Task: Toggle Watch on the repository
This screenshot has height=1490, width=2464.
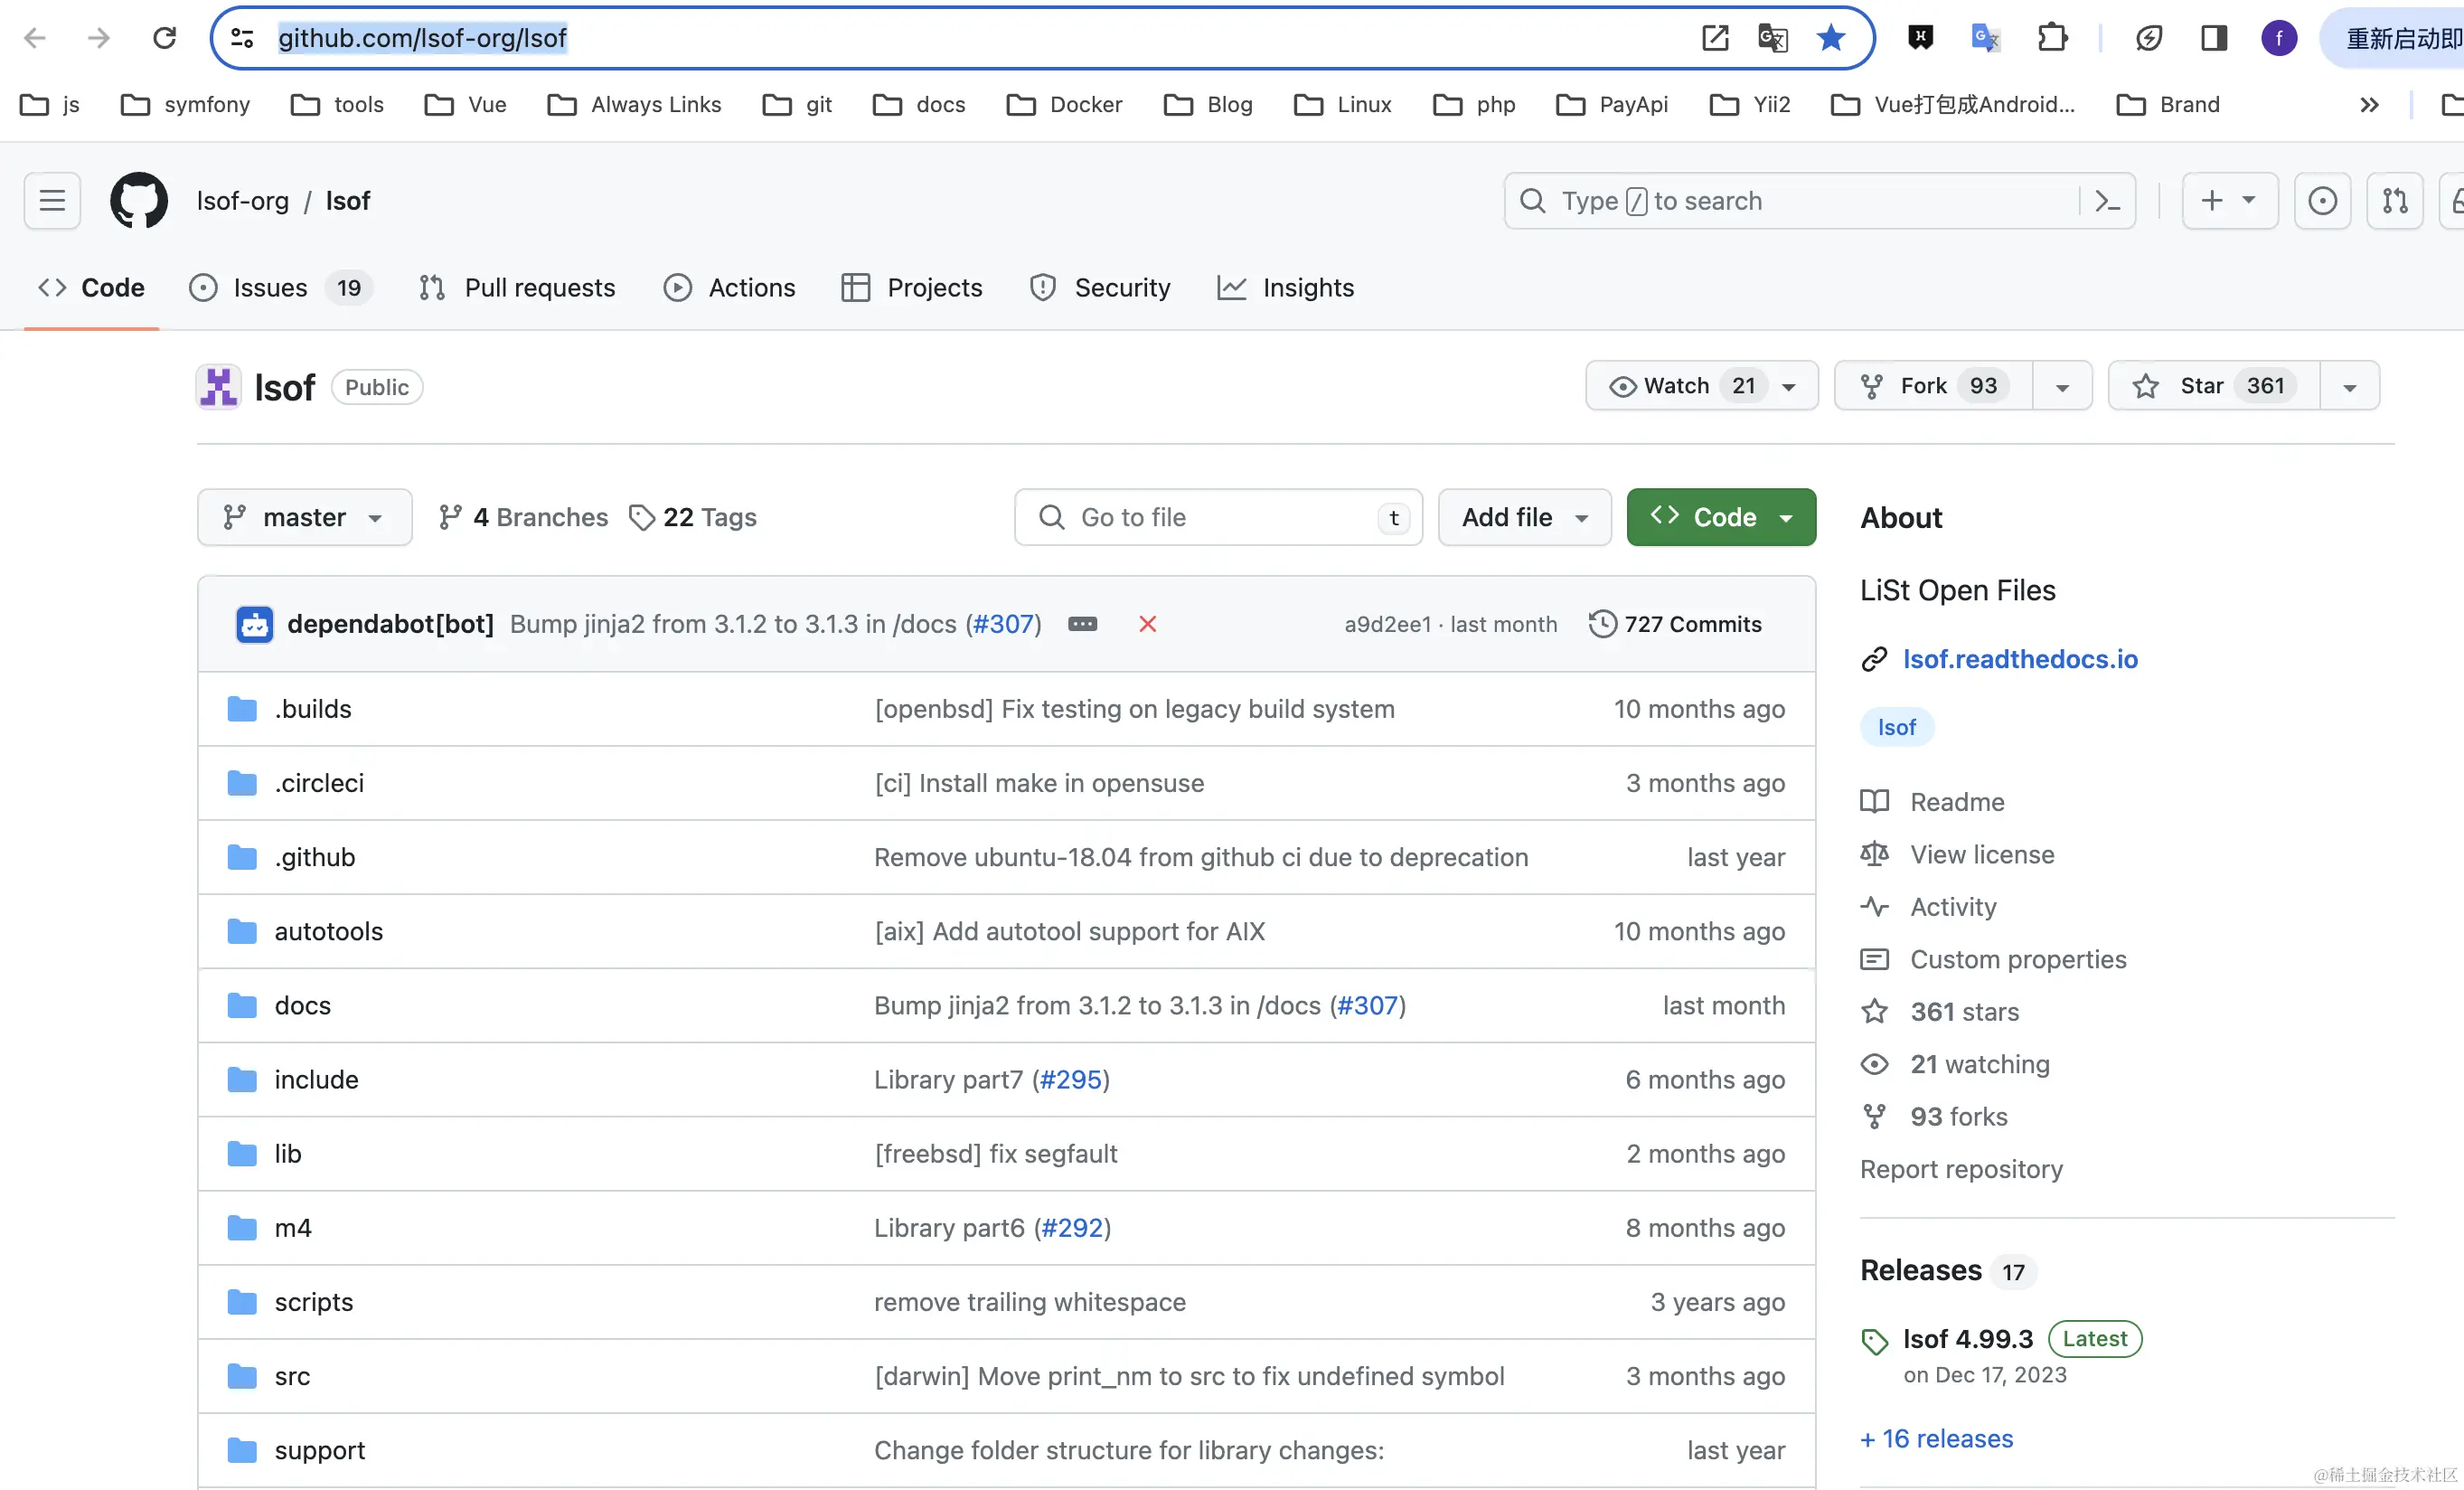Action: [1676, 386]
